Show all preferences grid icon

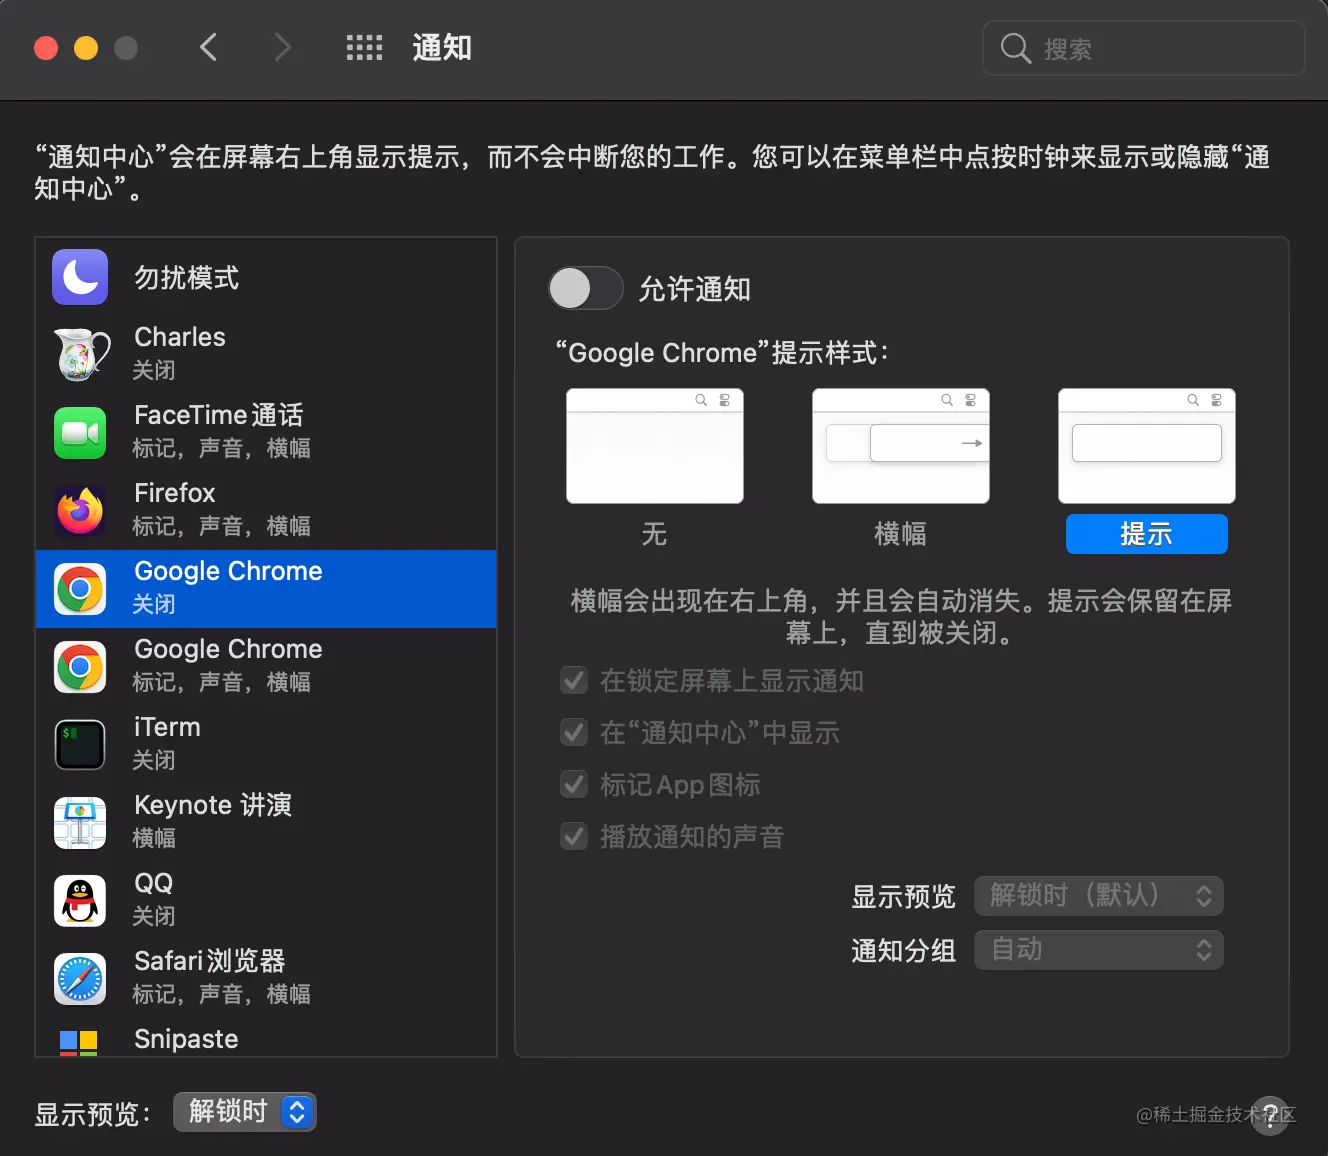coord(364,47)
